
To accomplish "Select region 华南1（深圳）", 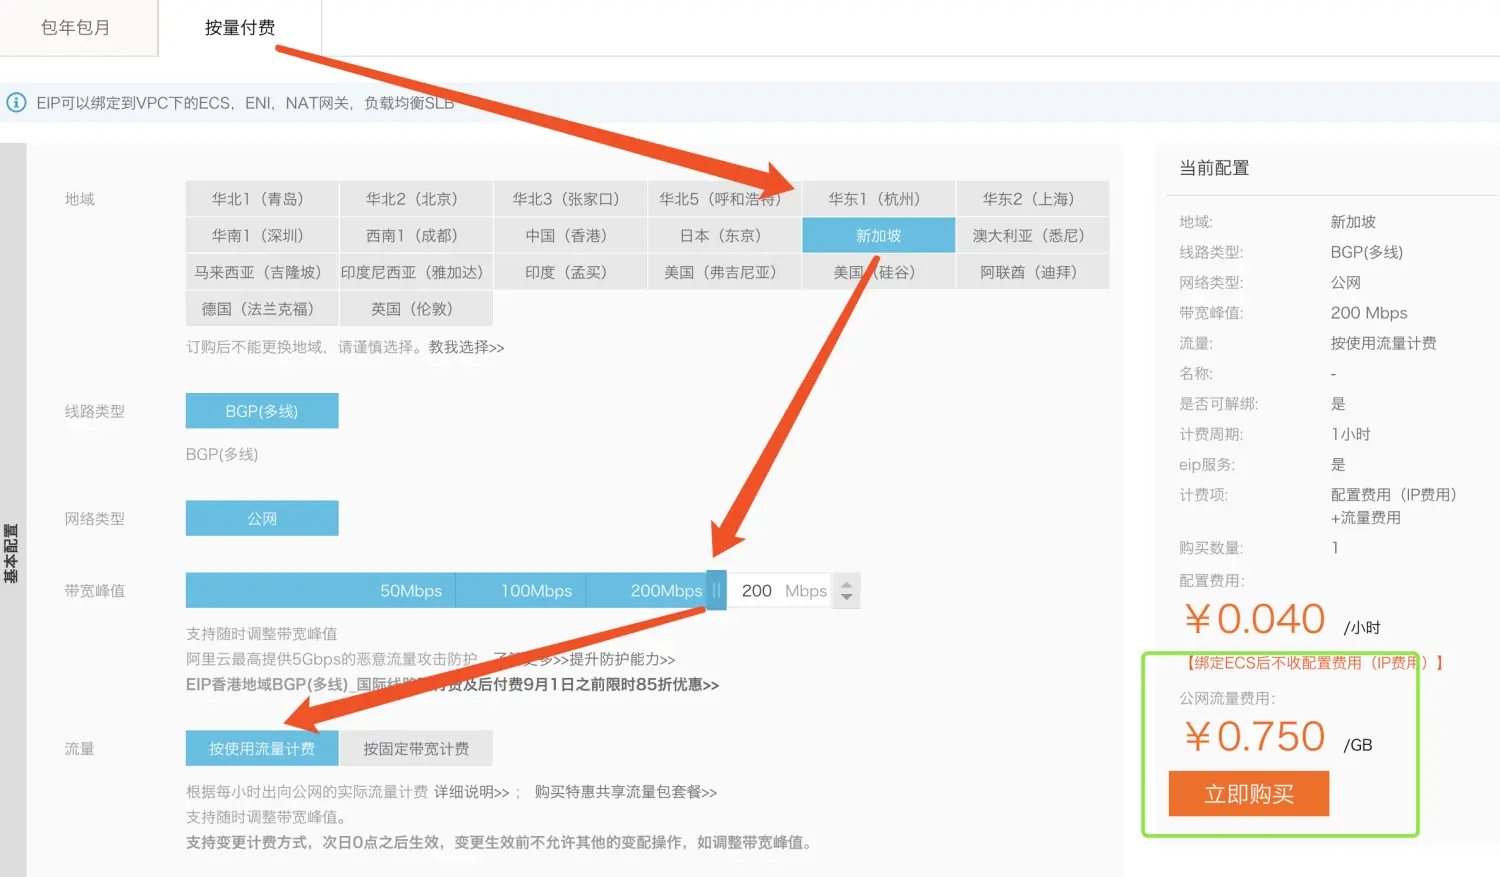I will click(262, 236).
